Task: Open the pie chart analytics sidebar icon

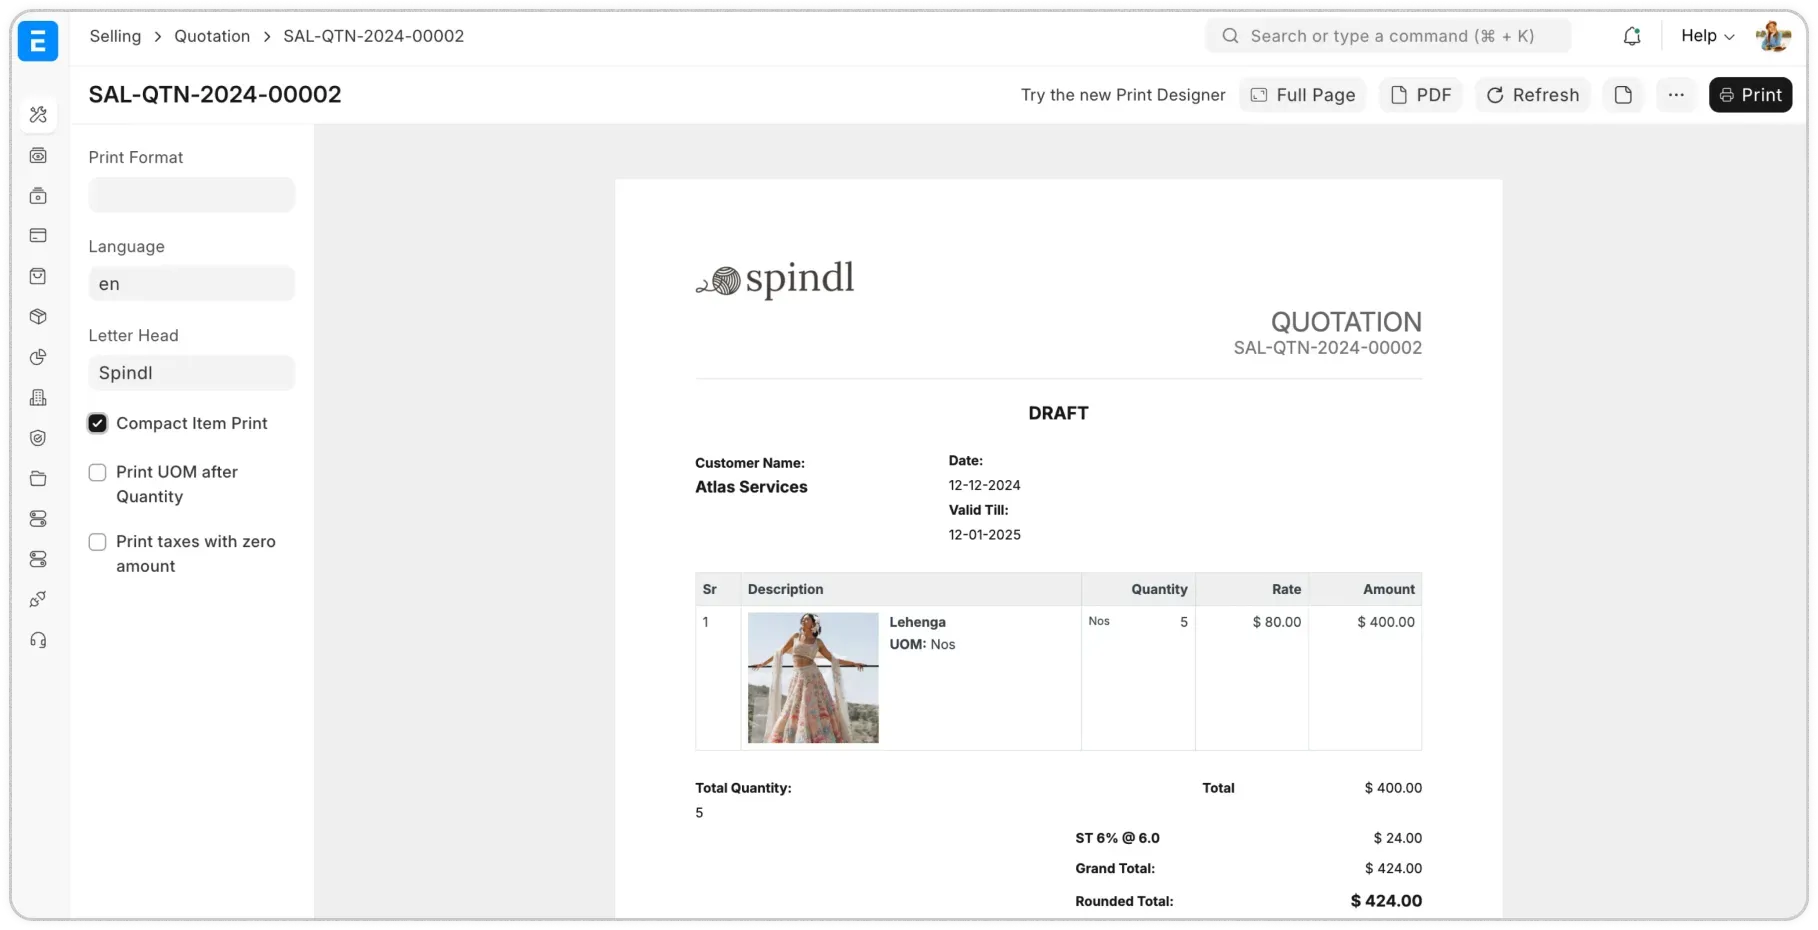Action: click(38, 357)
